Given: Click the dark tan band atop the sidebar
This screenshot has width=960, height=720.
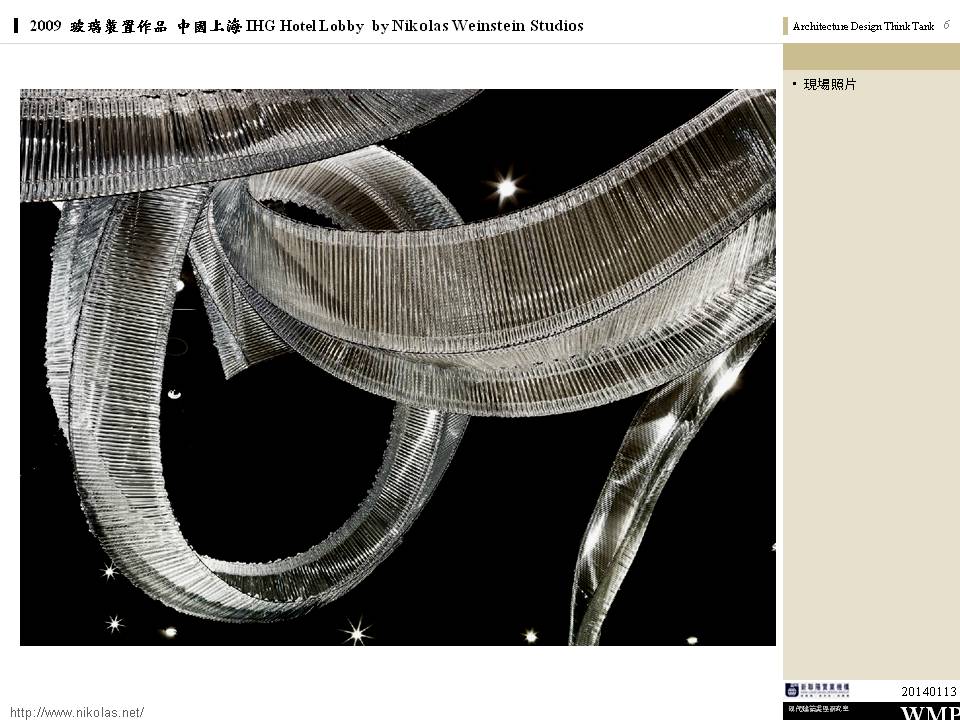Looking at the screenshot, I should (x=870, y=57).
